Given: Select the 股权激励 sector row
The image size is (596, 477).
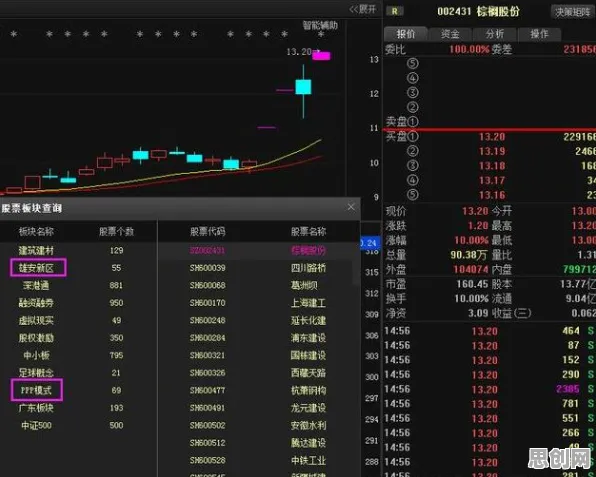Looking at the screenshot, I should [78, 338].
